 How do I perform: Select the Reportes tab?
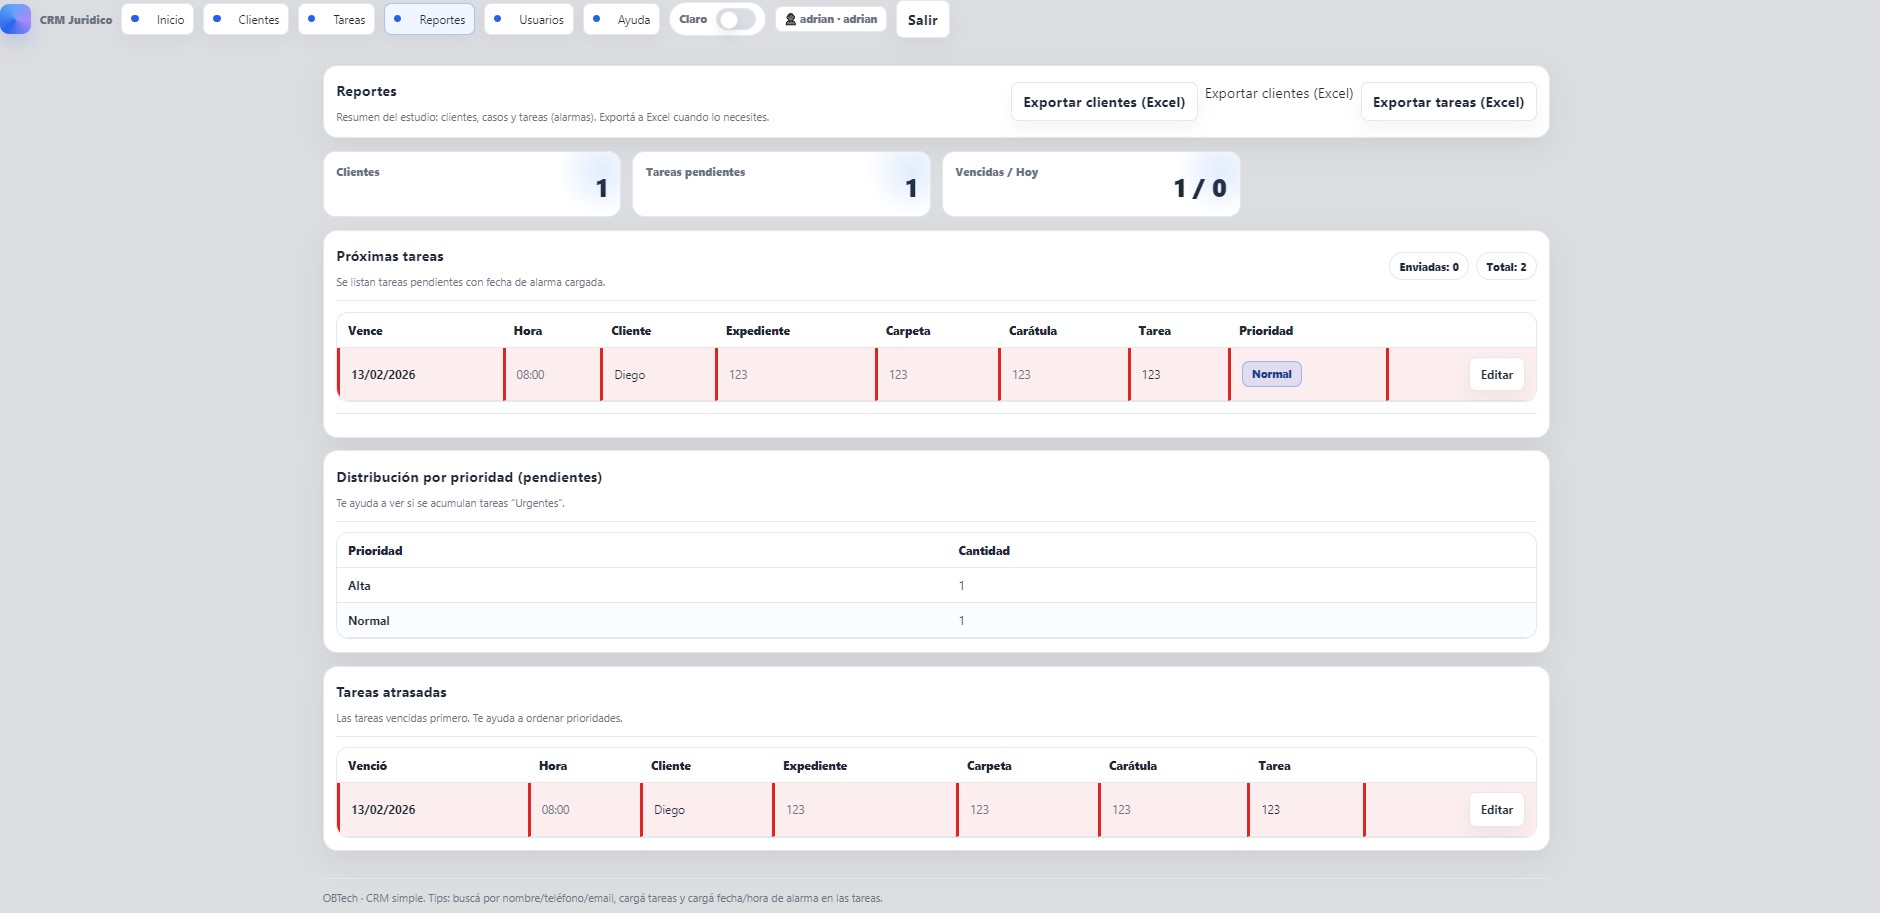(x=430, y=20)
